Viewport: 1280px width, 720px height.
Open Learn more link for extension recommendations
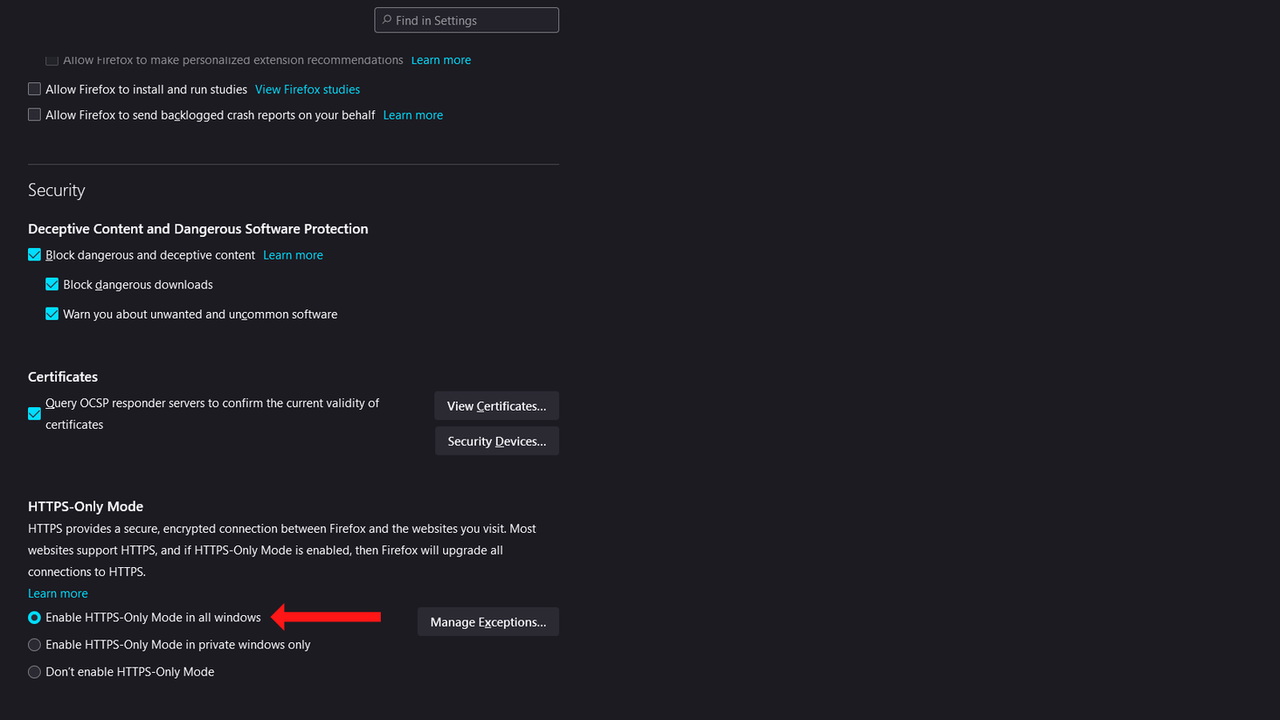(441, 60)
